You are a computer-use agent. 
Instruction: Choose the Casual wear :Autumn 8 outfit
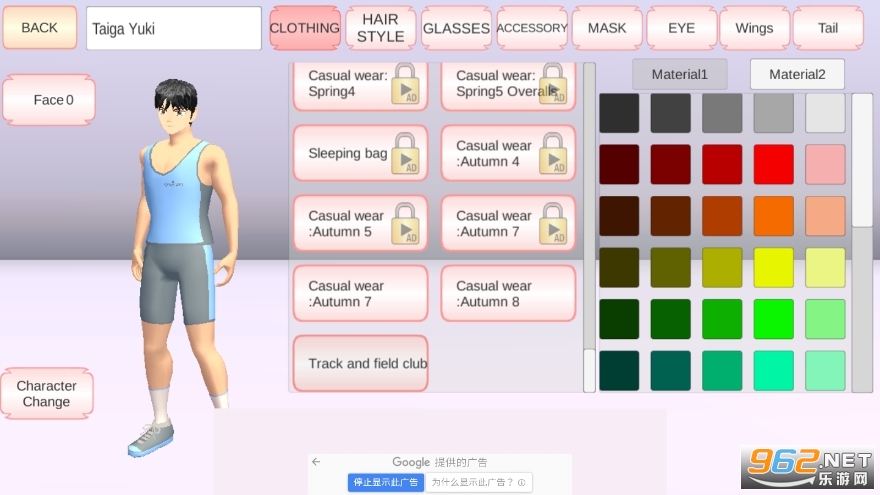[508, 294]
